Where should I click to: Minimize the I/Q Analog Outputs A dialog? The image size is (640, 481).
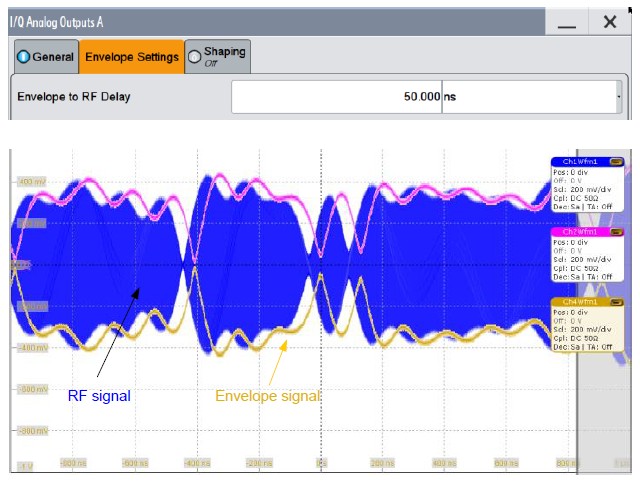pos(567,21)
